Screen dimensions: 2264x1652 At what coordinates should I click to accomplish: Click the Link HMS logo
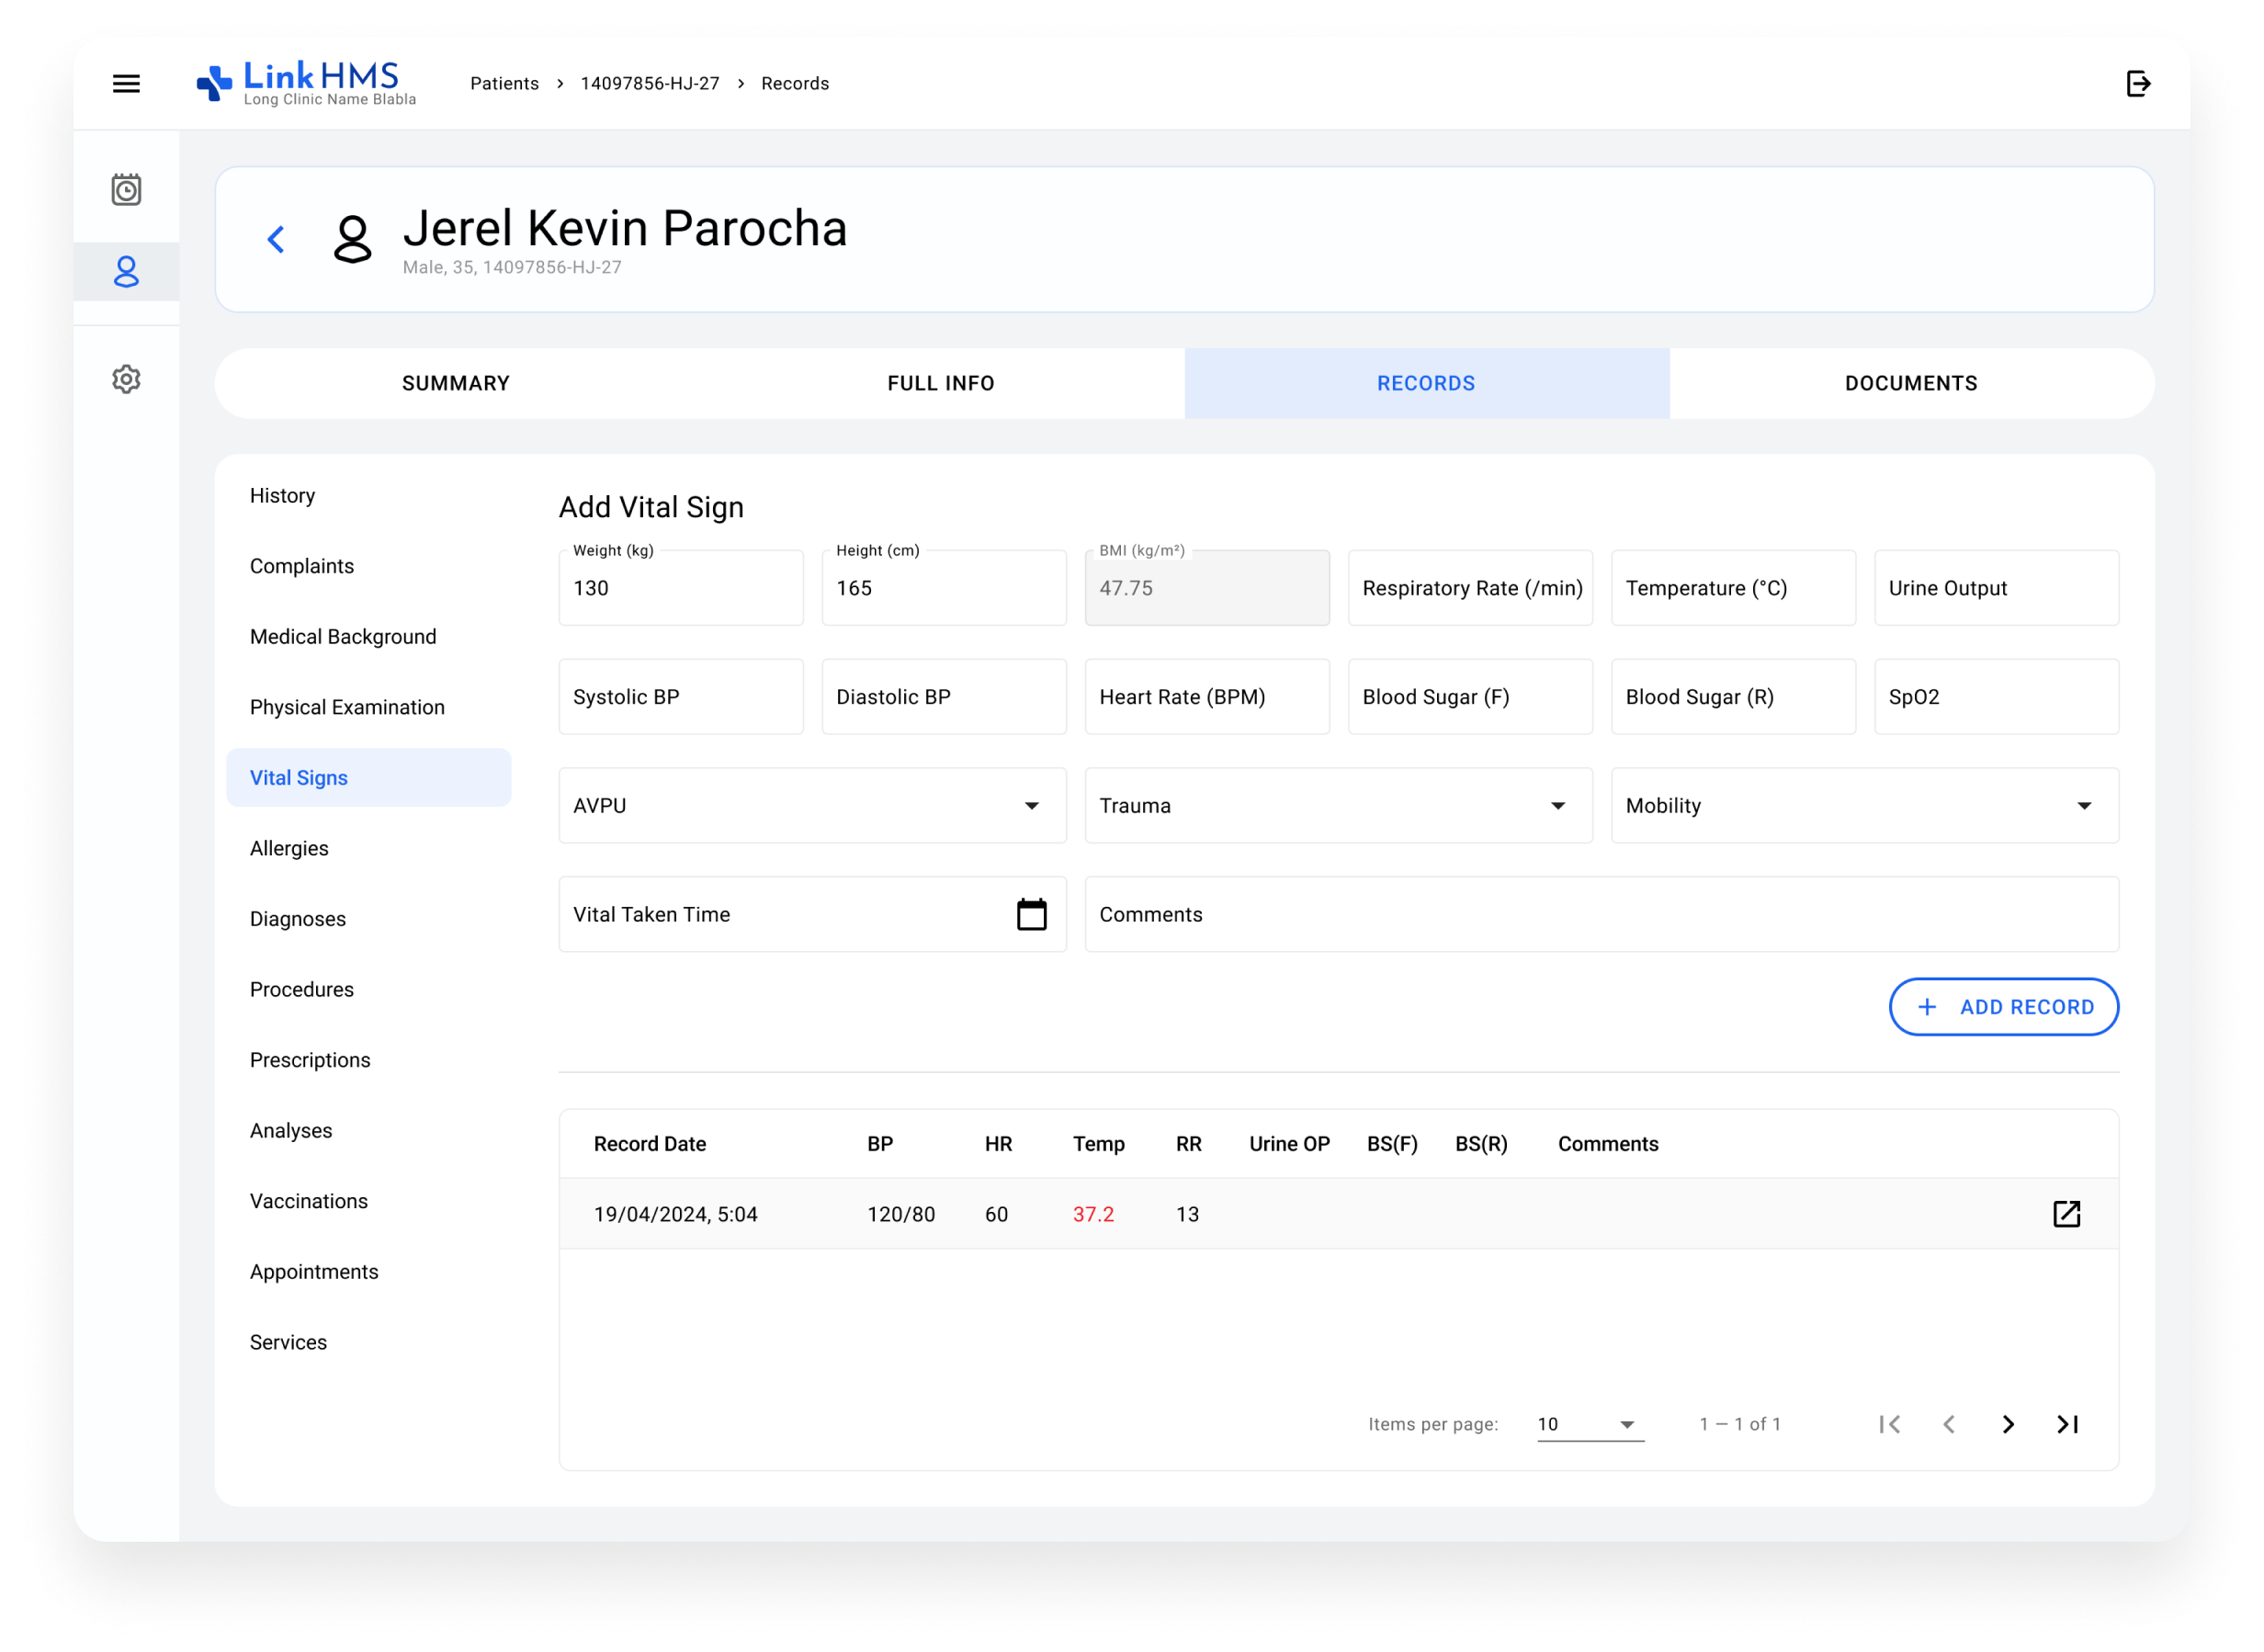[x=306, y=83]
